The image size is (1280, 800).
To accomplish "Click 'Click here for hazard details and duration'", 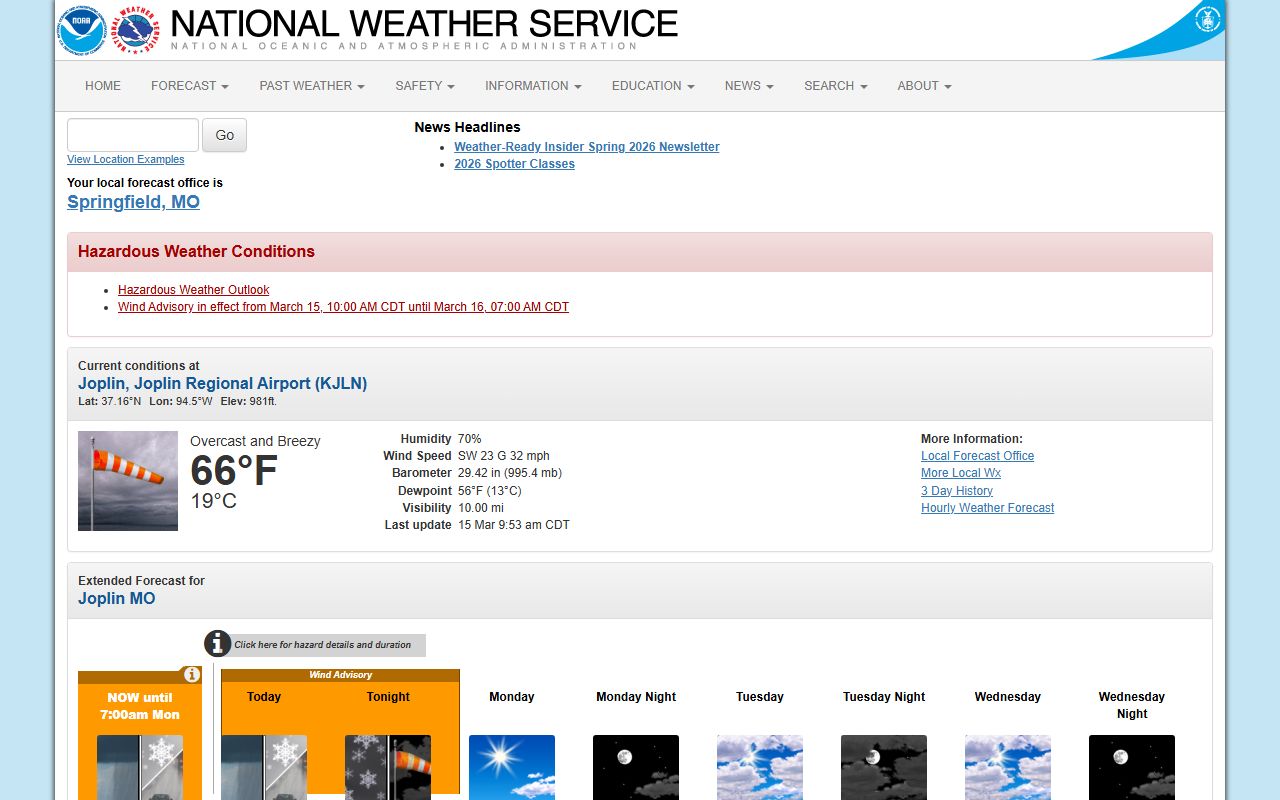I will click(323, 645).
